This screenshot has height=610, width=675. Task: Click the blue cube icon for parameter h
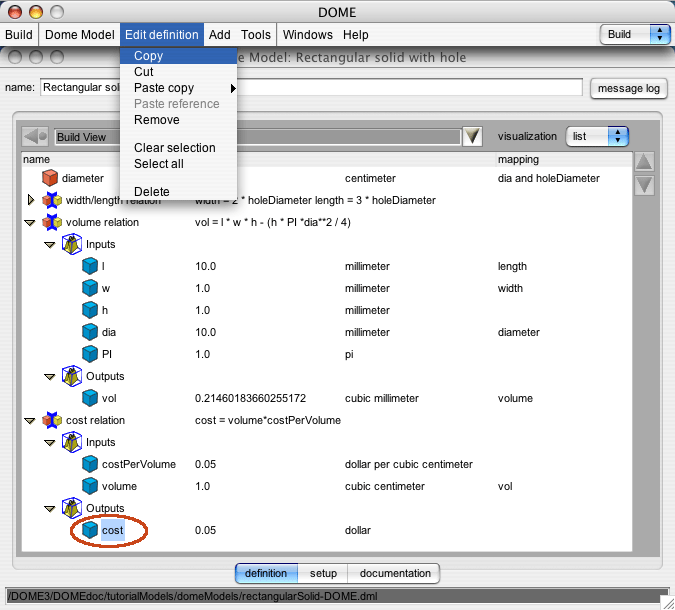coord(90,310)
